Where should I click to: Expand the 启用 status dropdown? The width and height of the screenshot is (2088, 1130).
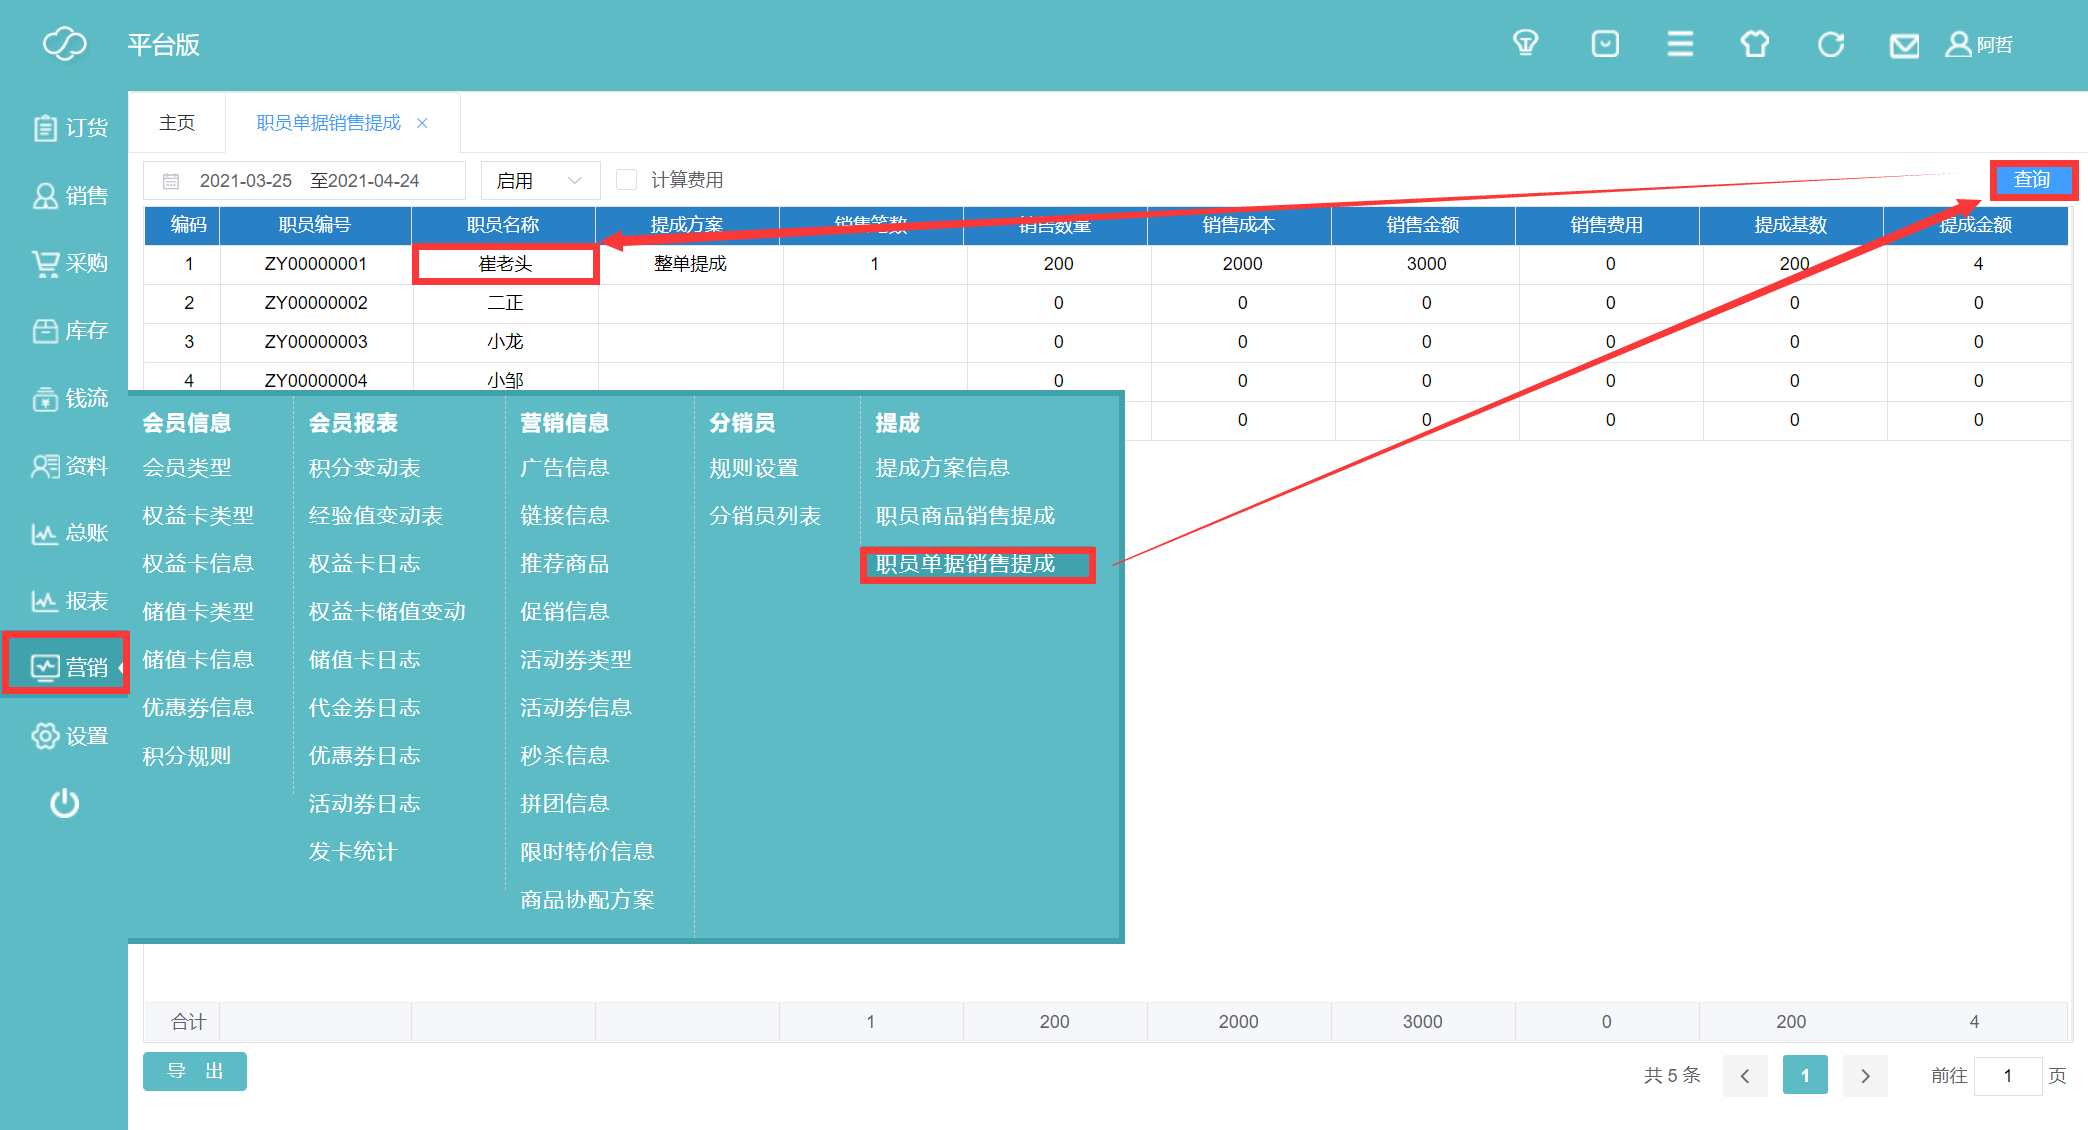tap(540, 181)
